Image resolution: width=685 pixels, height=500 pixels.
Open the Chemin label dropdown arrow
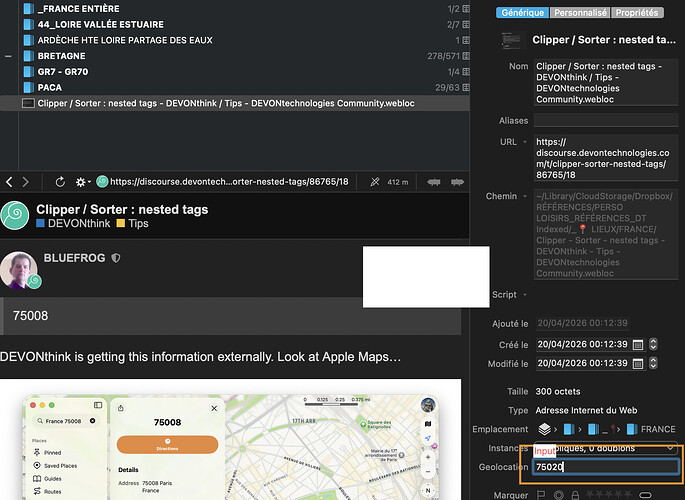point(525,196)
